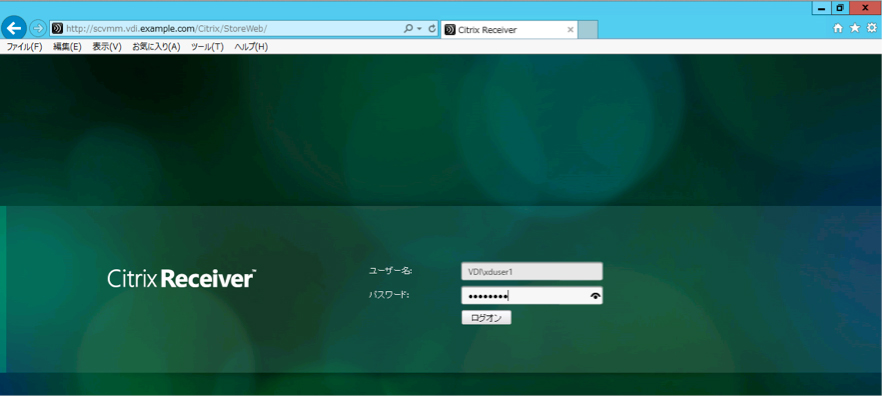Click the ログオン button
Screen dimensions: 882x396
click(487, 318)
